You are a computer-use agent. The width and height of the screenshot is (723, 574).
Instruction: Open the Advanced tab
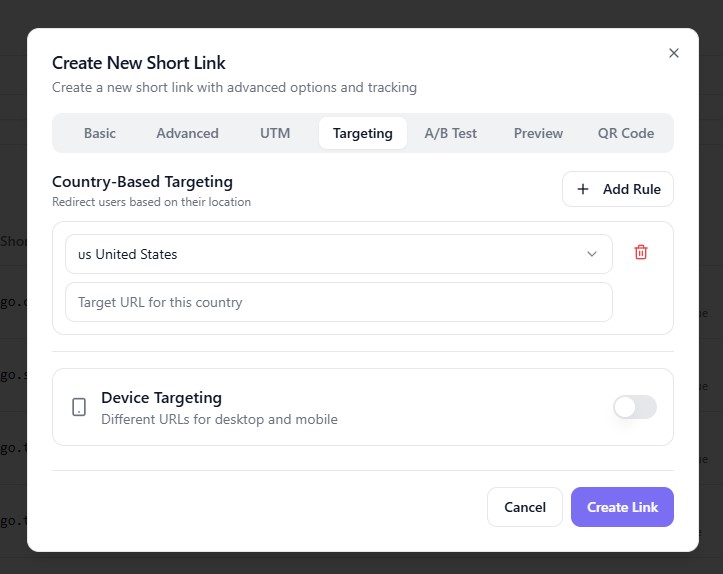tap(187, 133)
